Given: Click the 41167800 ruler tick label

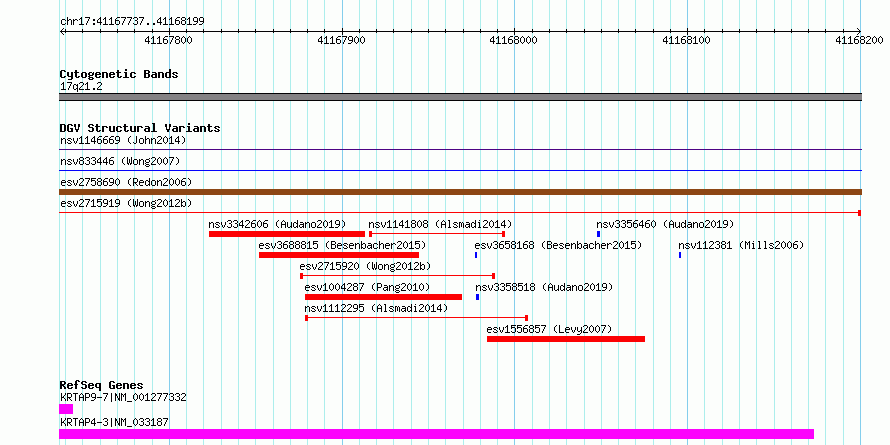Looking at the screenshot, I should pyautogui.click(x=169, y=40).
